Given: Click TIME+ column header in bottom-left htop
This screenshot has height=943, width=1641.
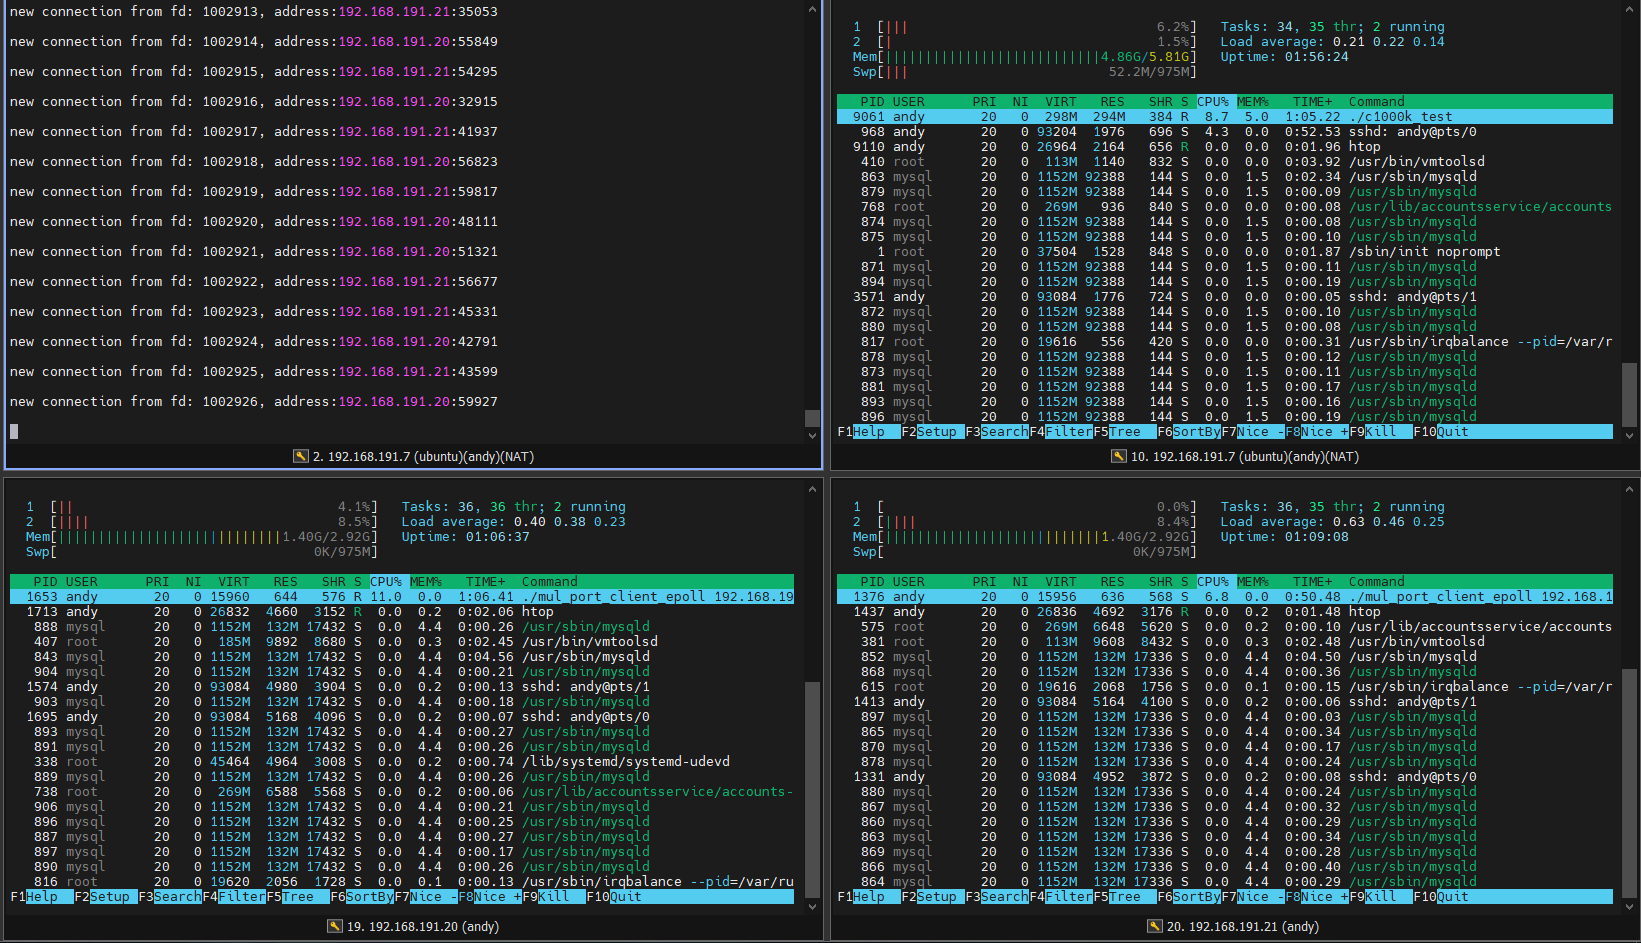Looking at the screenshot, I should (x=485, y=582).
